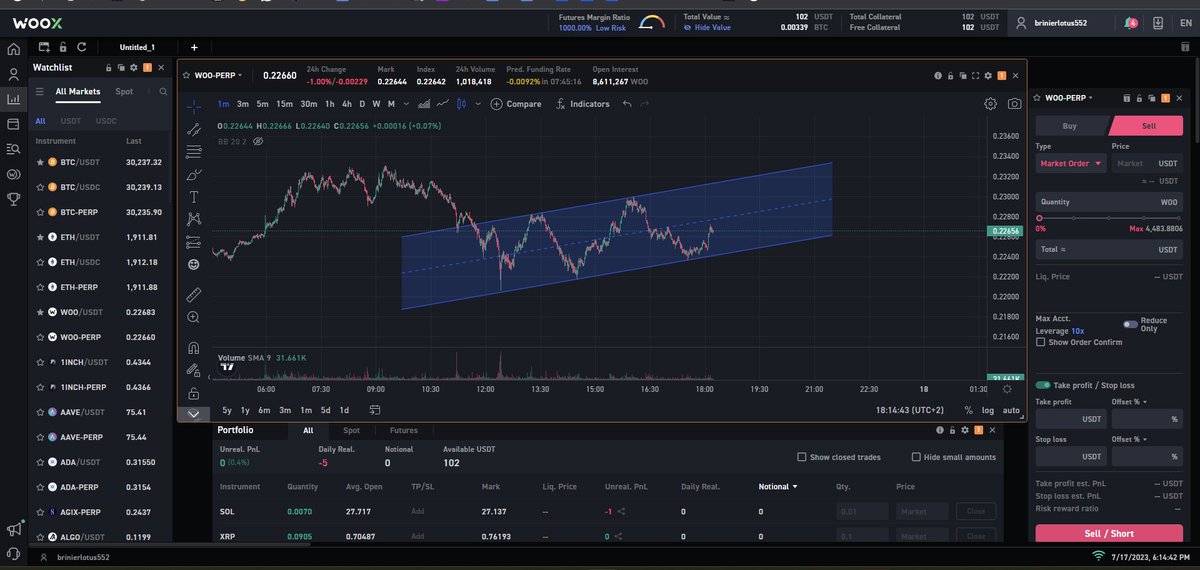
Task: Open the Market Order type dropdown
Action: tap(1070, 163)
